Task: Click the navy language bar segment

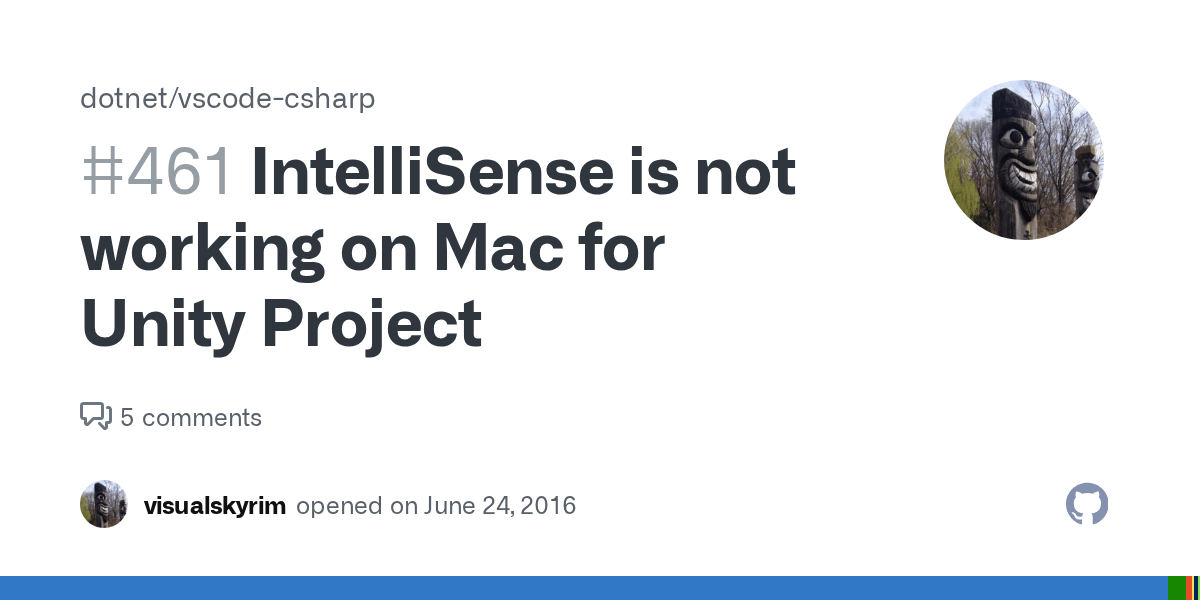Action: [1196, 588]
